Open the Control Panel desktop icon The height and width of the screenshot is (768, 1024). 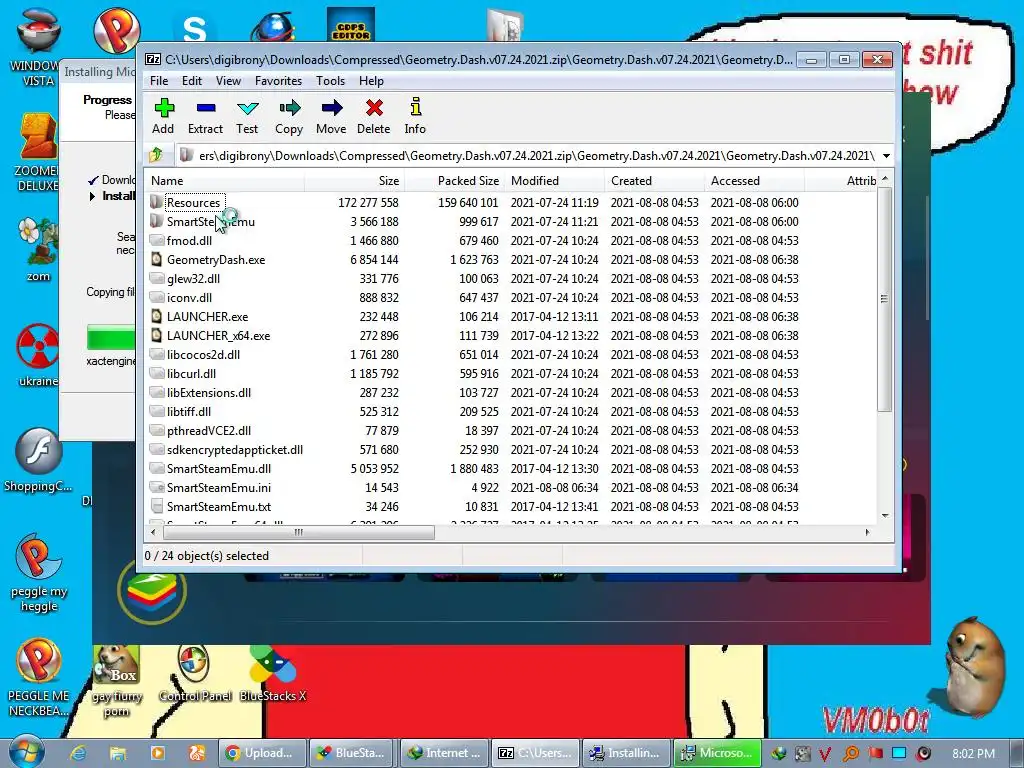click(195, 673)
